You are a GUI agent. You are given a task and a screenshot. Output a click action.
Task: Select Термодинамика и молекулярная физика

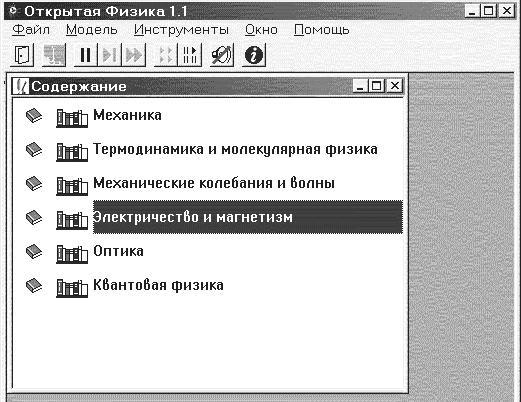235,149
